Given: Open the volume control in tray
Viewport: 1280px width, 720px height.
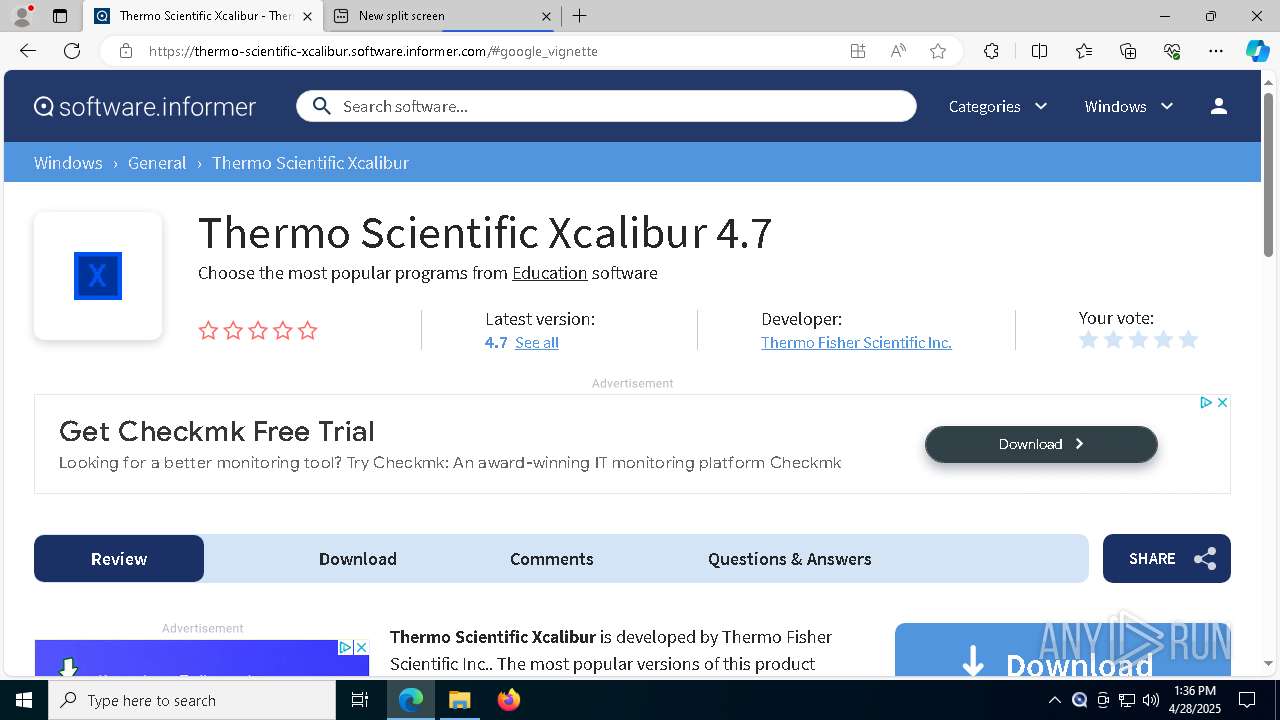Looking at the screenshot, I should (1151, 700).
